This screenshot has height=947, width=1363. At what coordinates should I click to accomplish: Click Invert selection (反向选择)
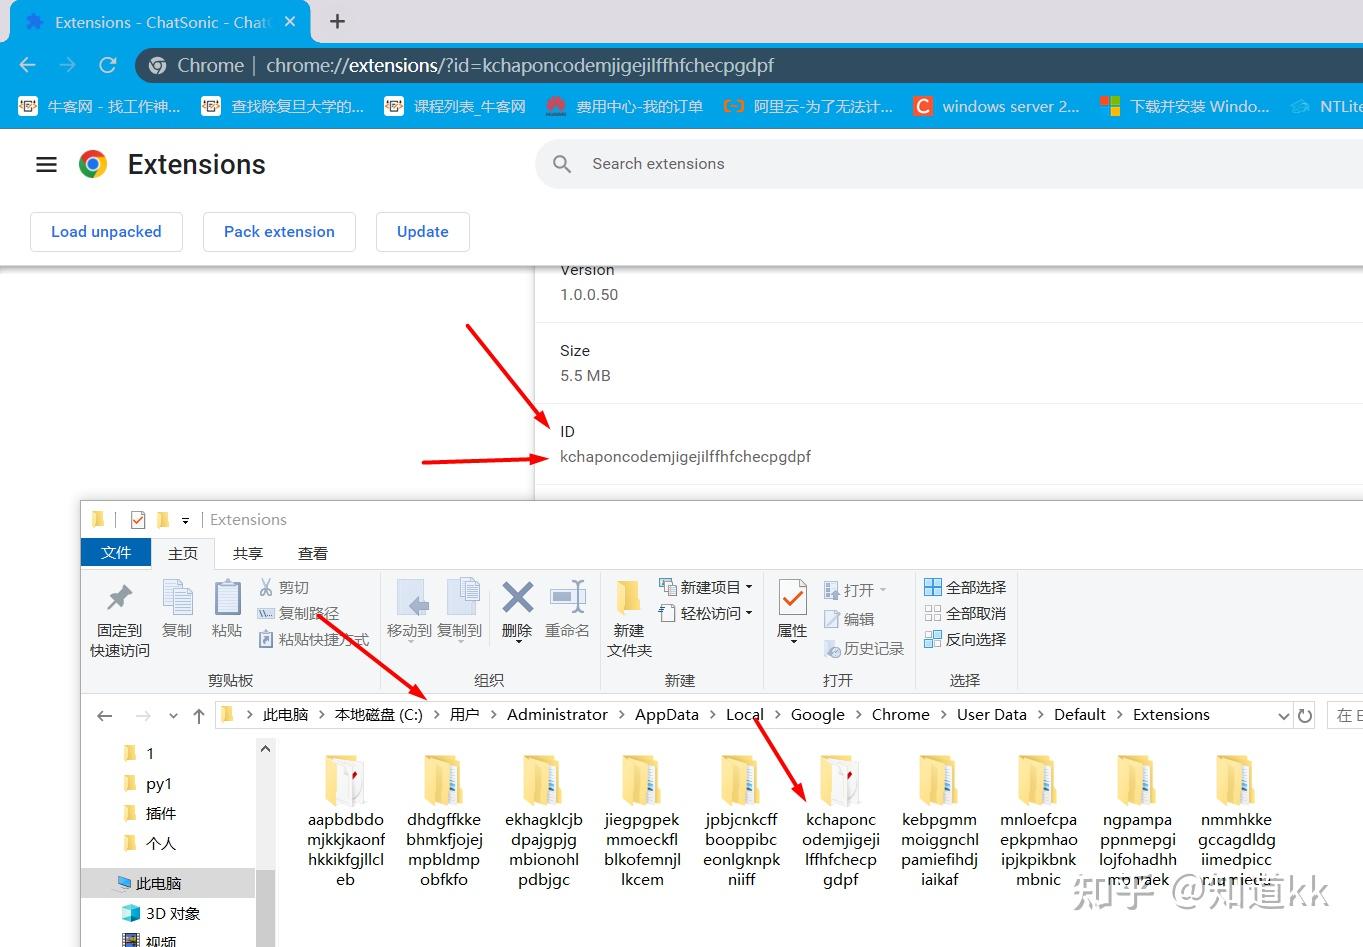(x=965, y=639)
